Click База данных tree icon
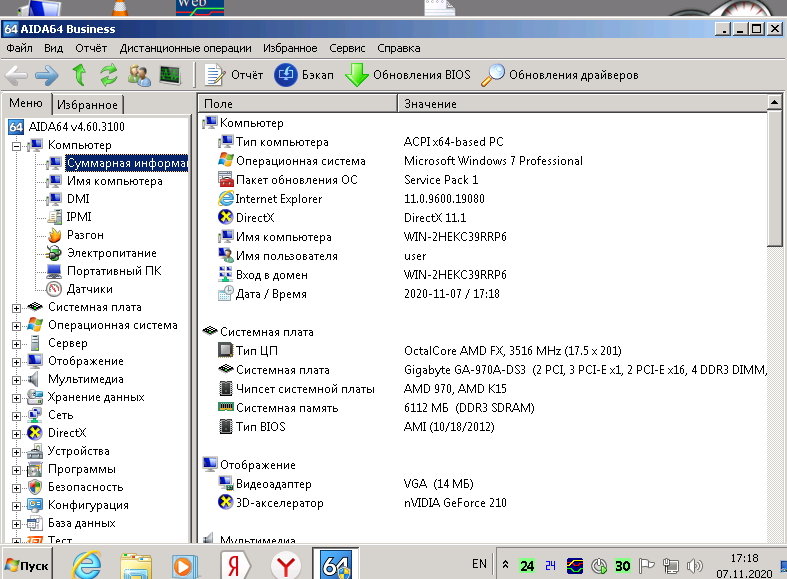 [x=35, y=523]
